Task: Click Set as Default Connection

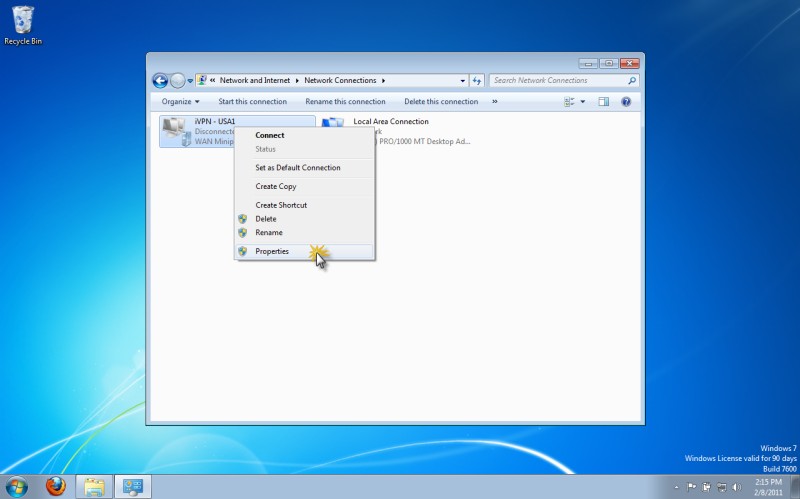Action: click(x=305, y=167)
